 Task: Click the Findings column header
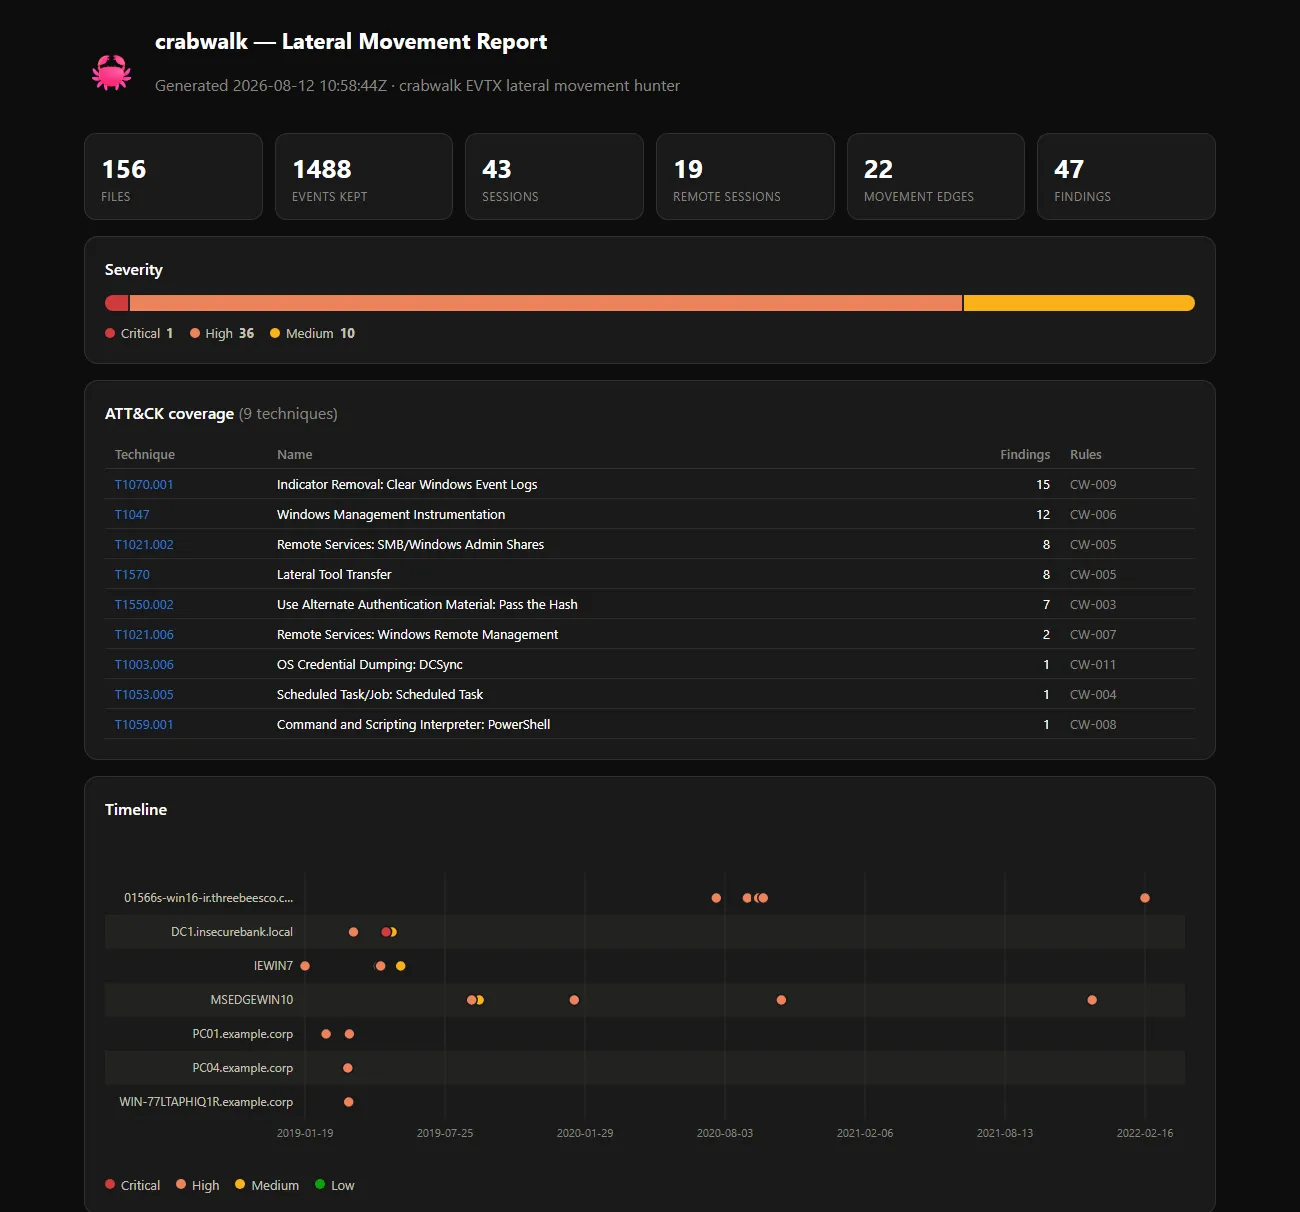1025,455
